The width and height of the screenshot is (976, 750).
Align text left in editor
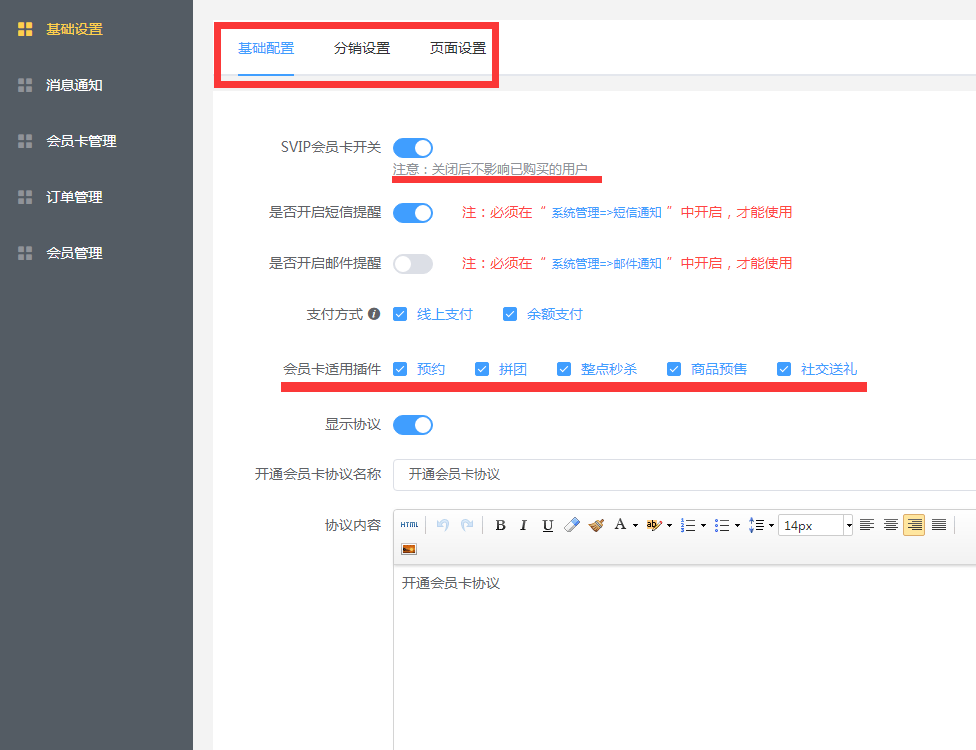[866, 525]
